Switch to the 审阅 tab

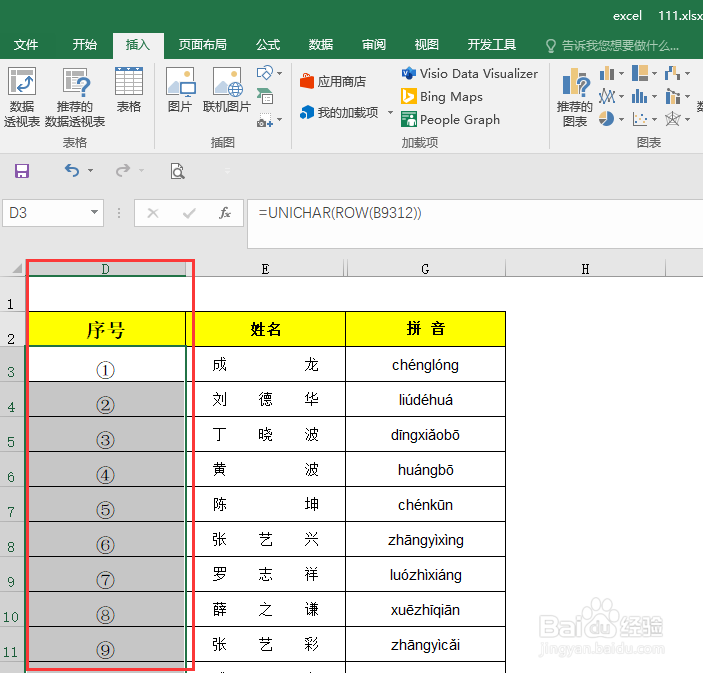point(374,45)
